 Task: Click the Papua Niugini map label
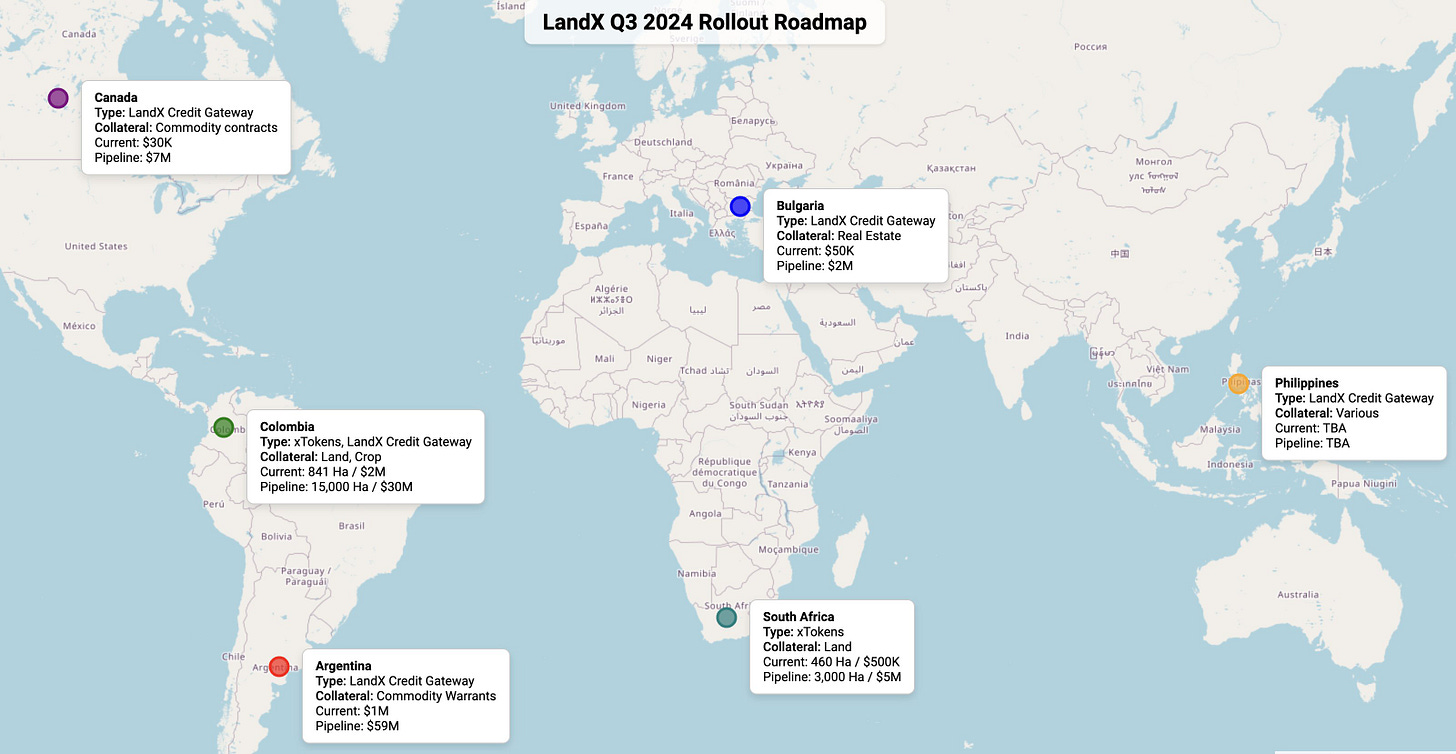click(x=1363, y=483)
